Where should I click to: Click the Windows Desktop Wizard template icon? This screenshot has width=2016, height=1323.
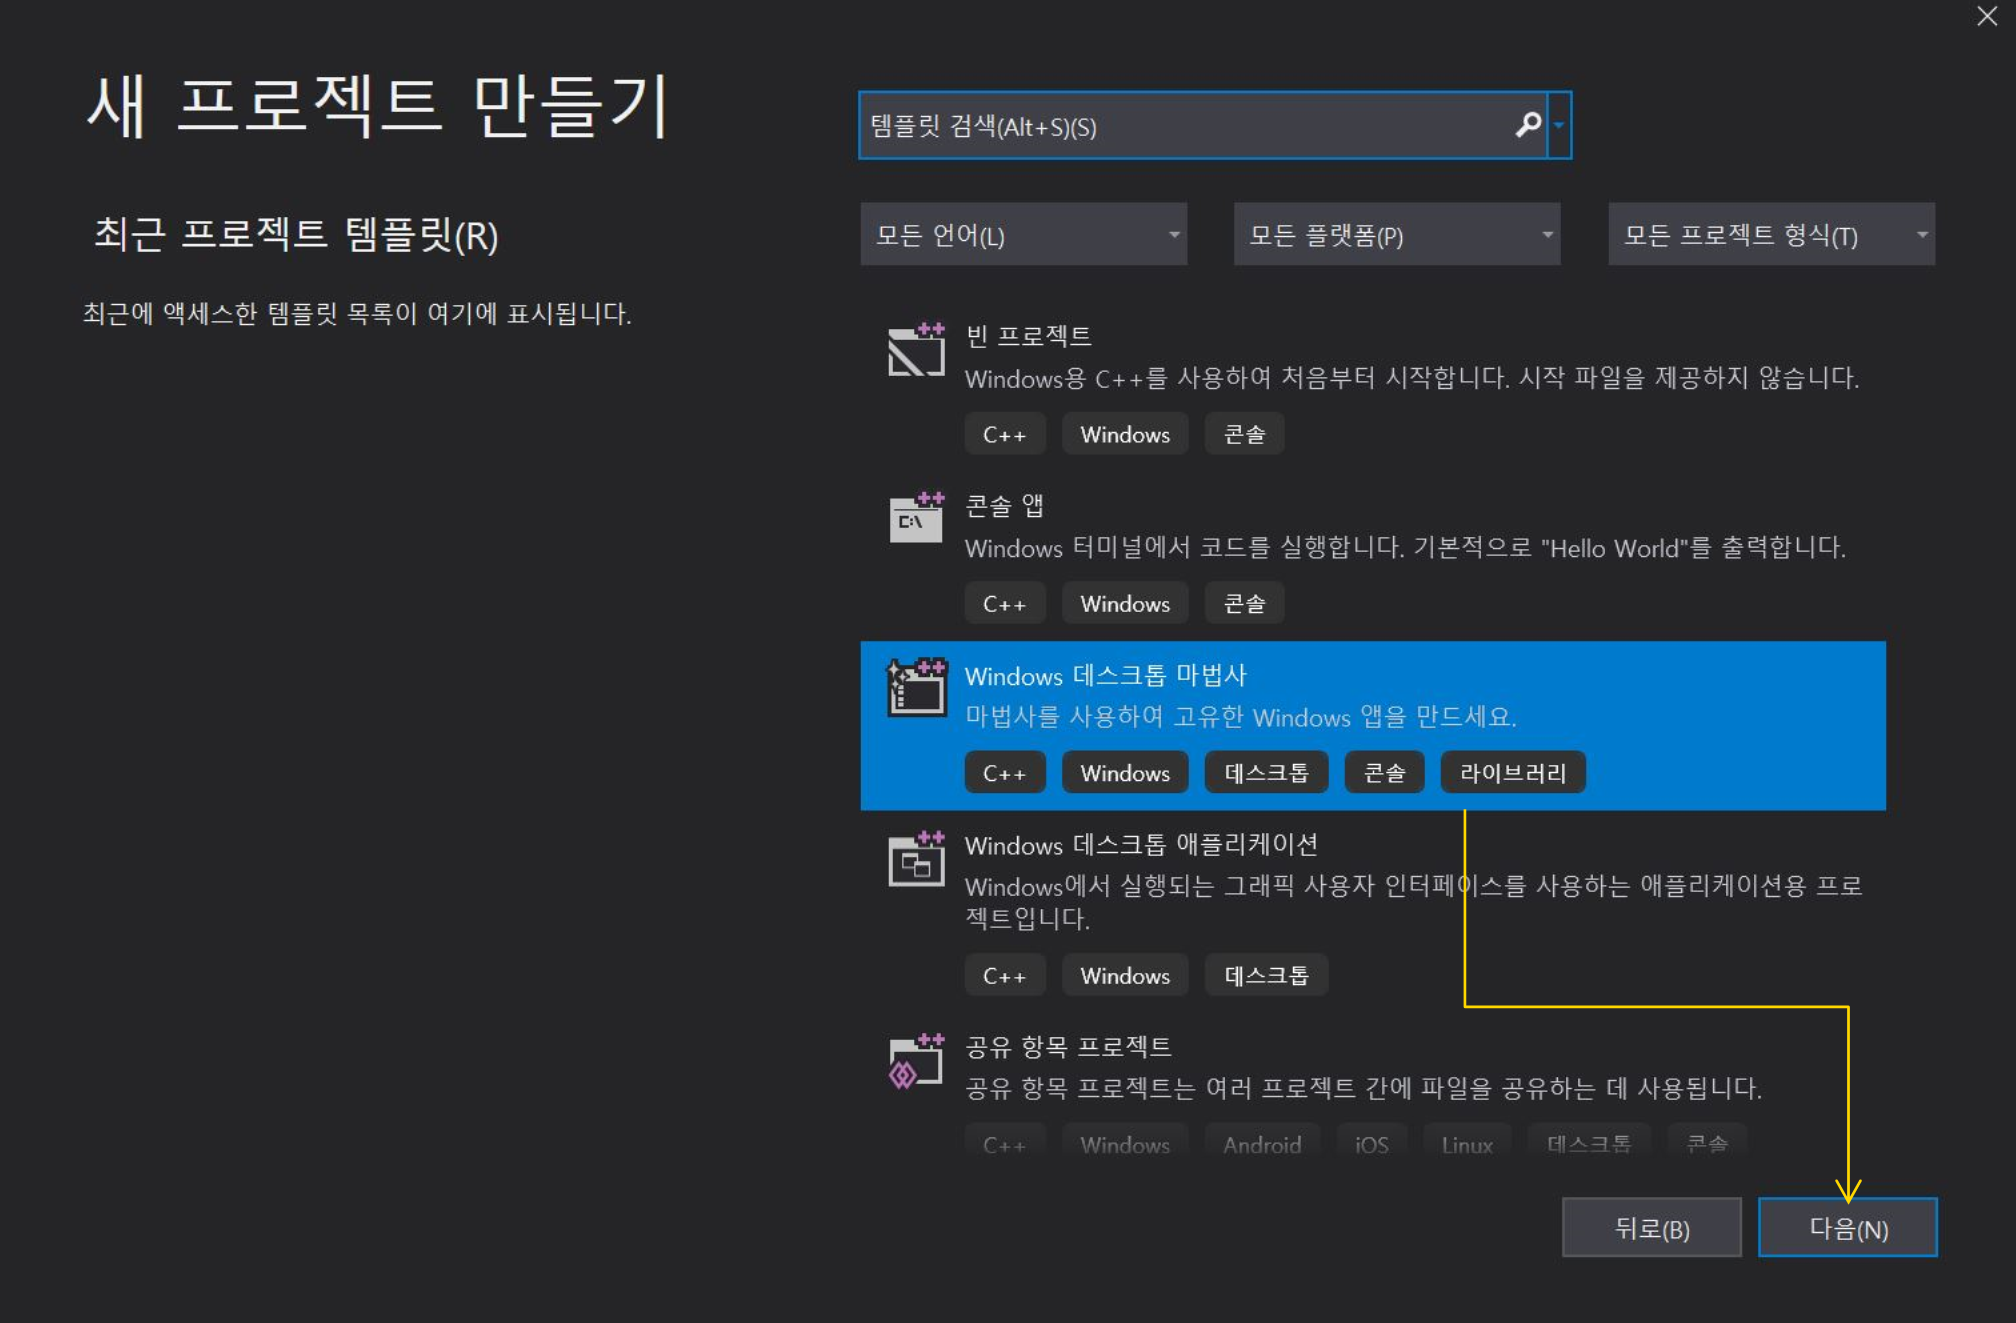[916, 688]
